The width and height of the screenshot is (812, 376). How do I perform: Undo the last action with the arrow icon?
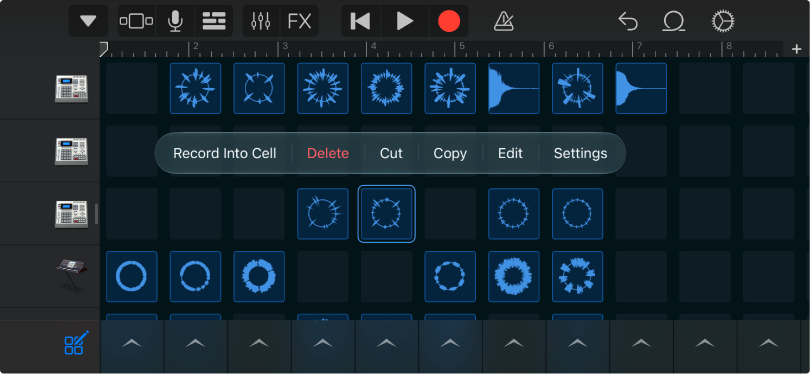pyautogui.click(x=628, y=21)
